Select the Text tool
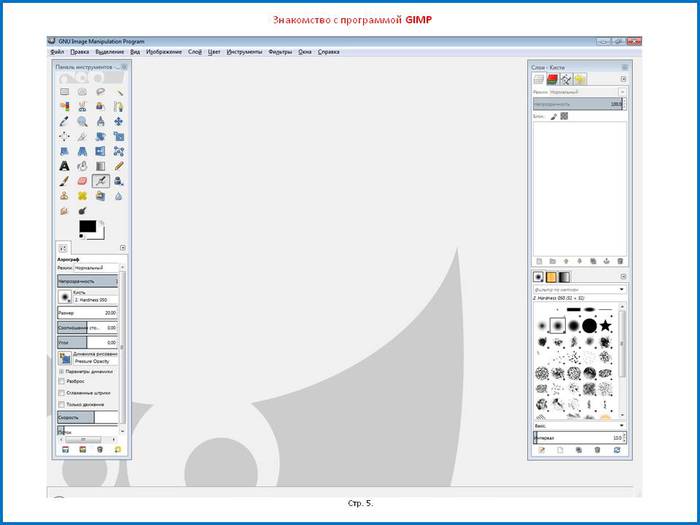Image resolution: width=700 pixels, height=525 pixels. pos(64,166)
